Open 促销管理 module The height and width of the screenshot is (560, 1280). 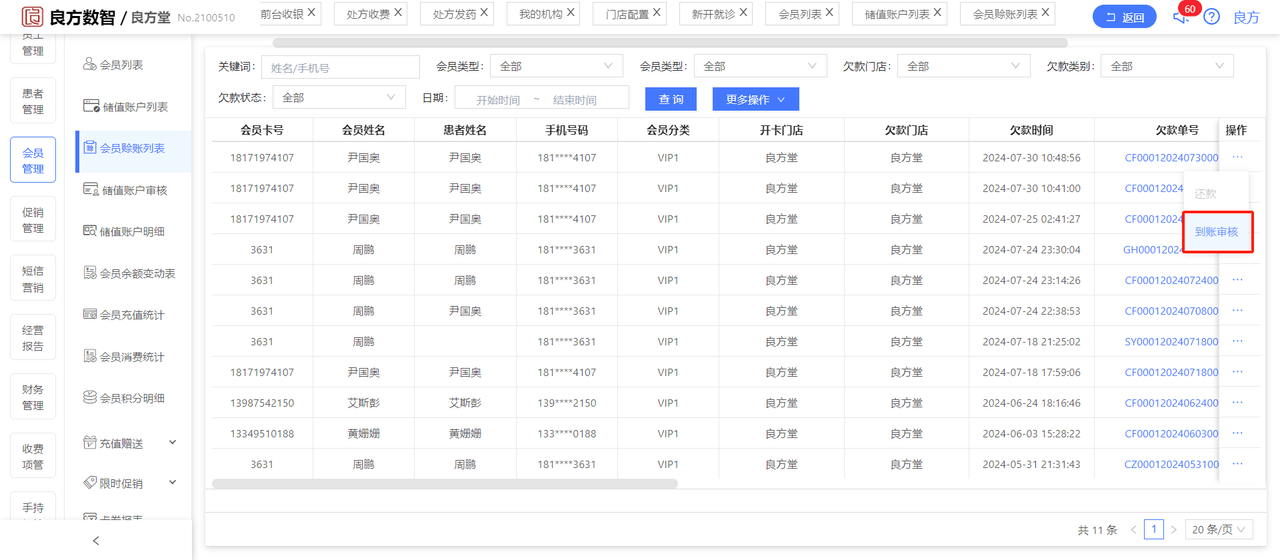pos(33,220)
